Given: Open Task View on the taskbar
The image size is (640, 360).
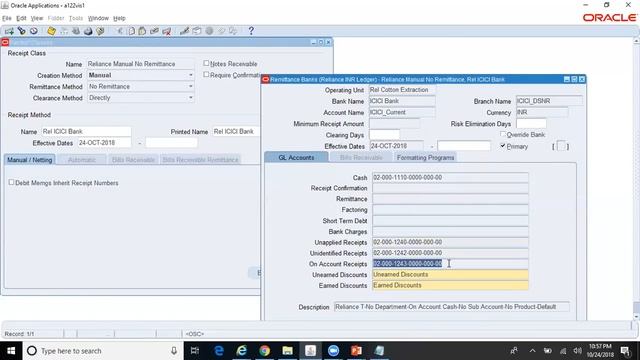Looking at the screenshot, I should click(195, 351).
